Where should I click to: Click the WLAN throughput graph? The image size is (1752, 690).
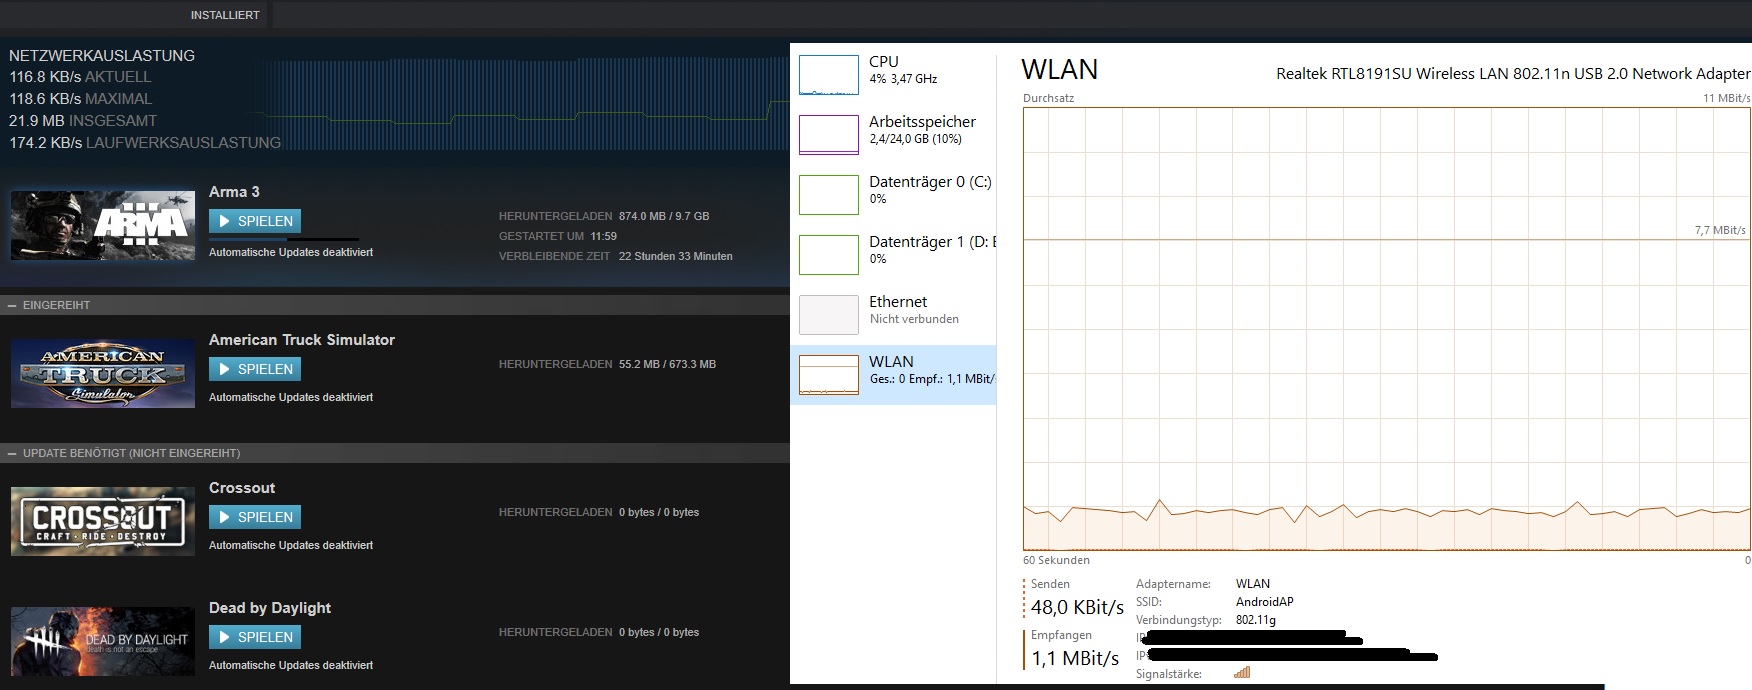(1387, 328)
